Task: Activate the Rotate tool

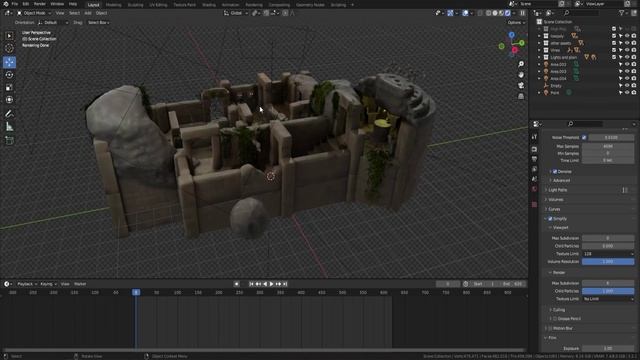Action: click(9, 75)
